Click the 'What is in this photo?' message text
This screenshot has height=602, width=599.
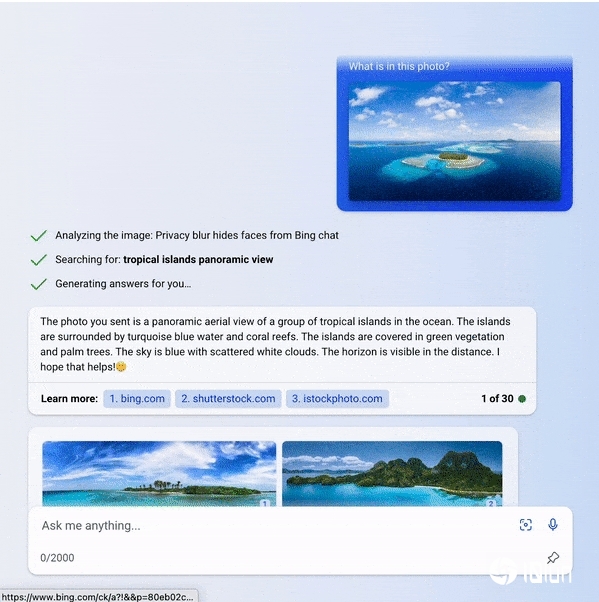click(399, 66)
